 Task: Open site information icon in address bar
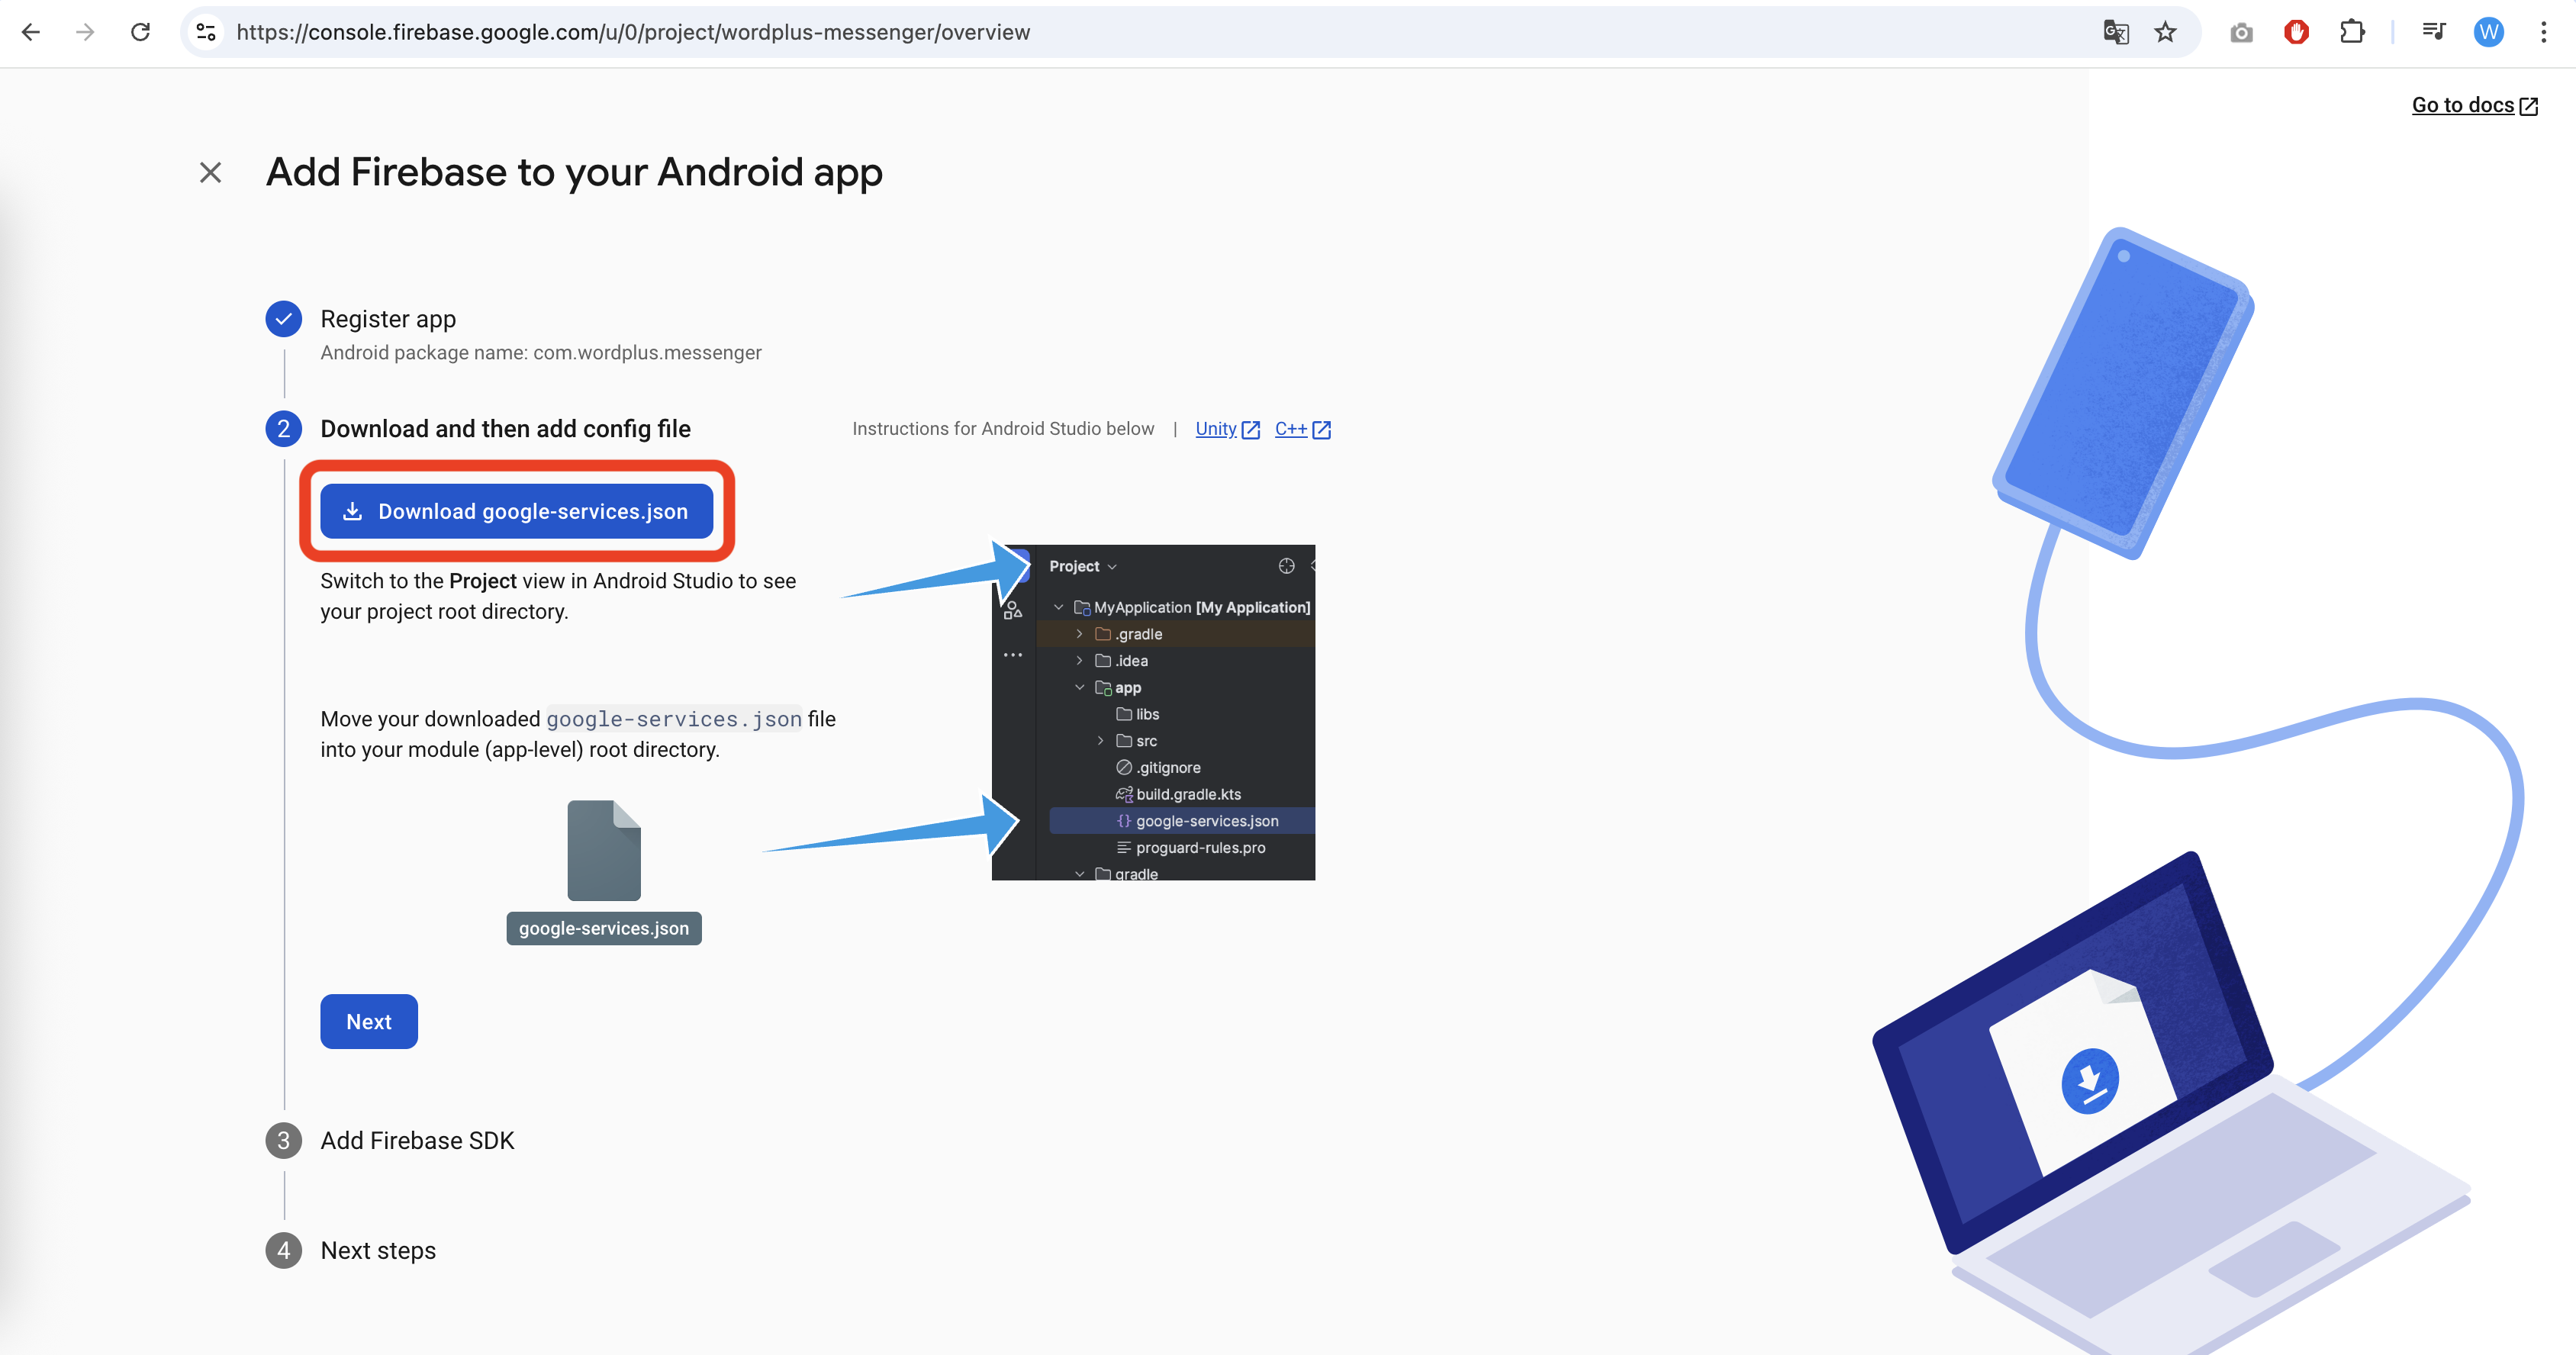206,32
